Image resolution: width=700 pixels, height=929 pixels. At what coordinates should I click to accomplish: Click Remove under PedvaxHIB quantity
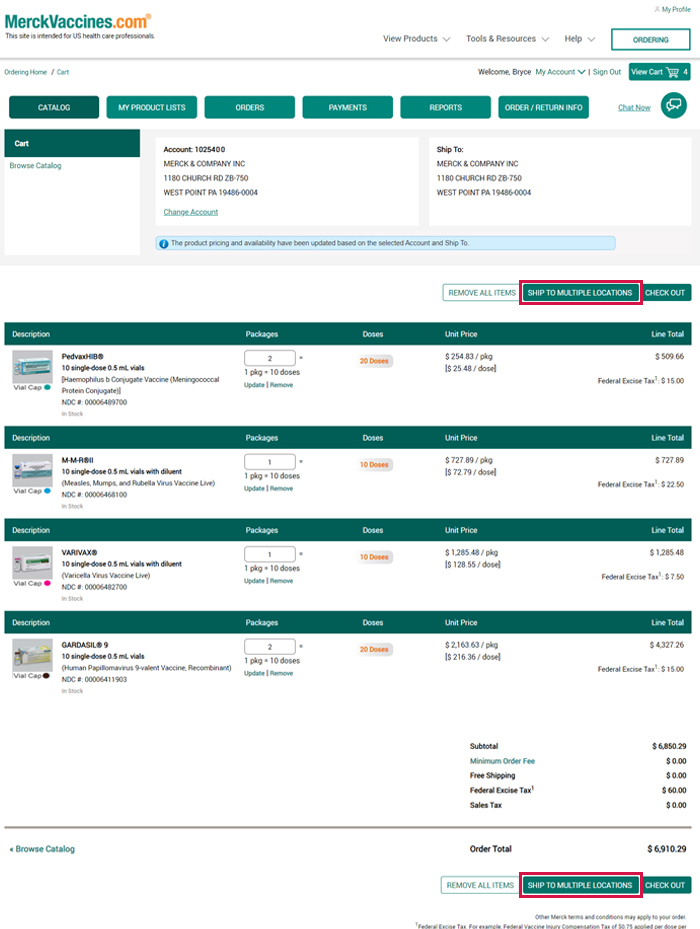coord(282,385)
